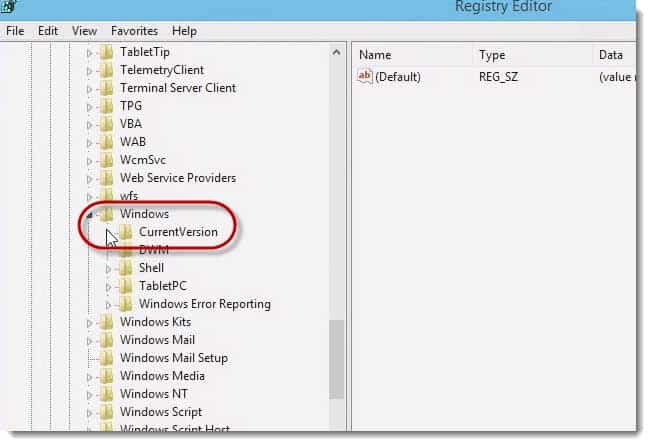This screenshot has height=446, width=651.
Task: Select the Web Service Providers label
Action: pos(178,178)
